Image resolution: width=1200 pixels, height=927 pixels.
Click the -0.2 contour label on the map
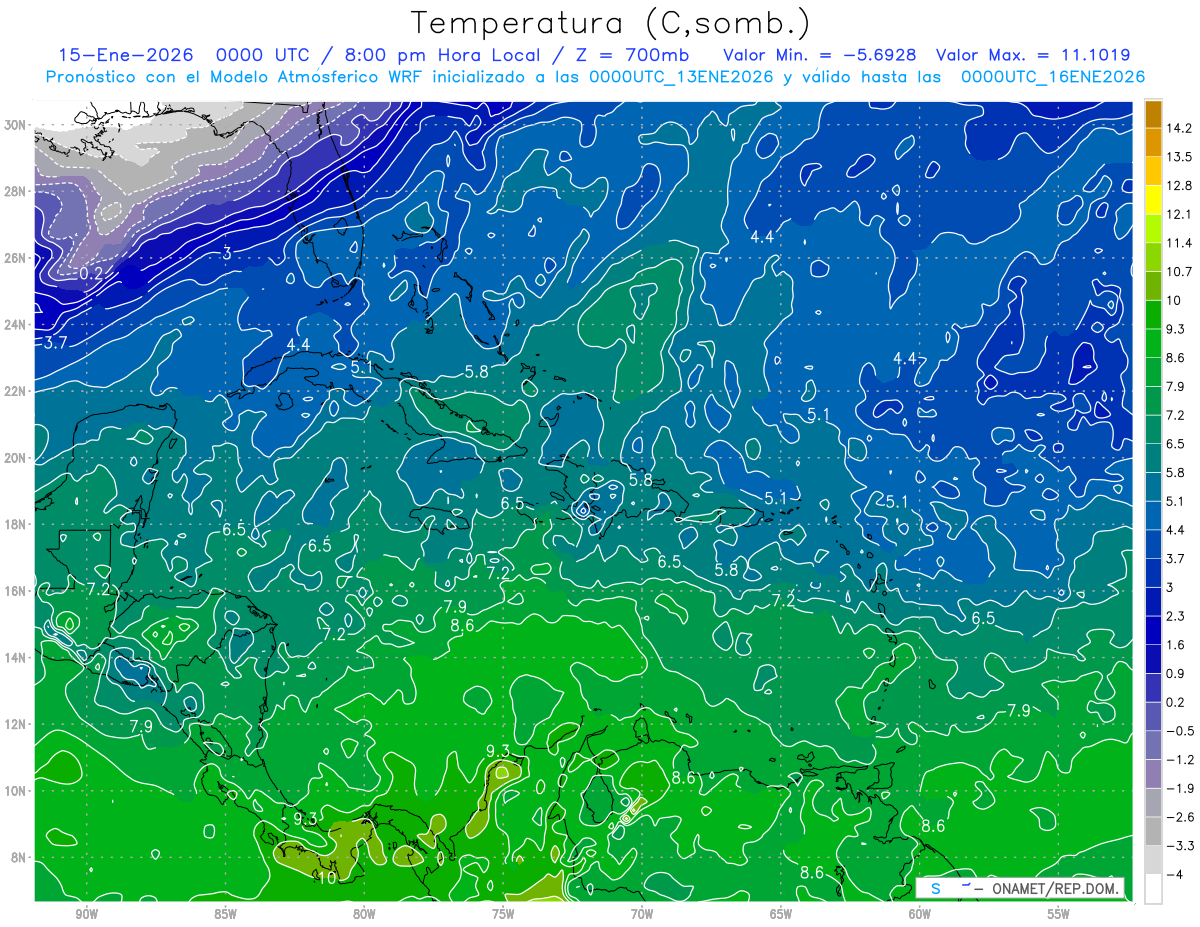point(88,273)
